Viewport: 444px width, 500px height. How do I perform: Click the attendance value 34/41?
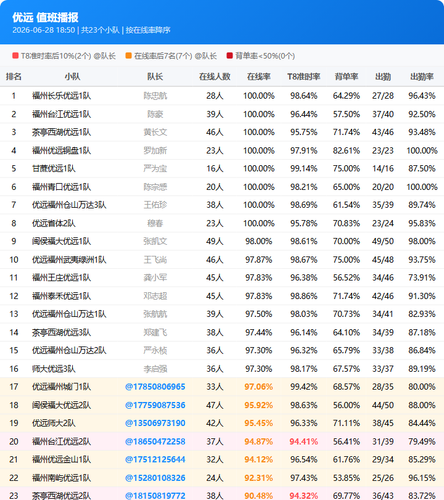(383, 314)
